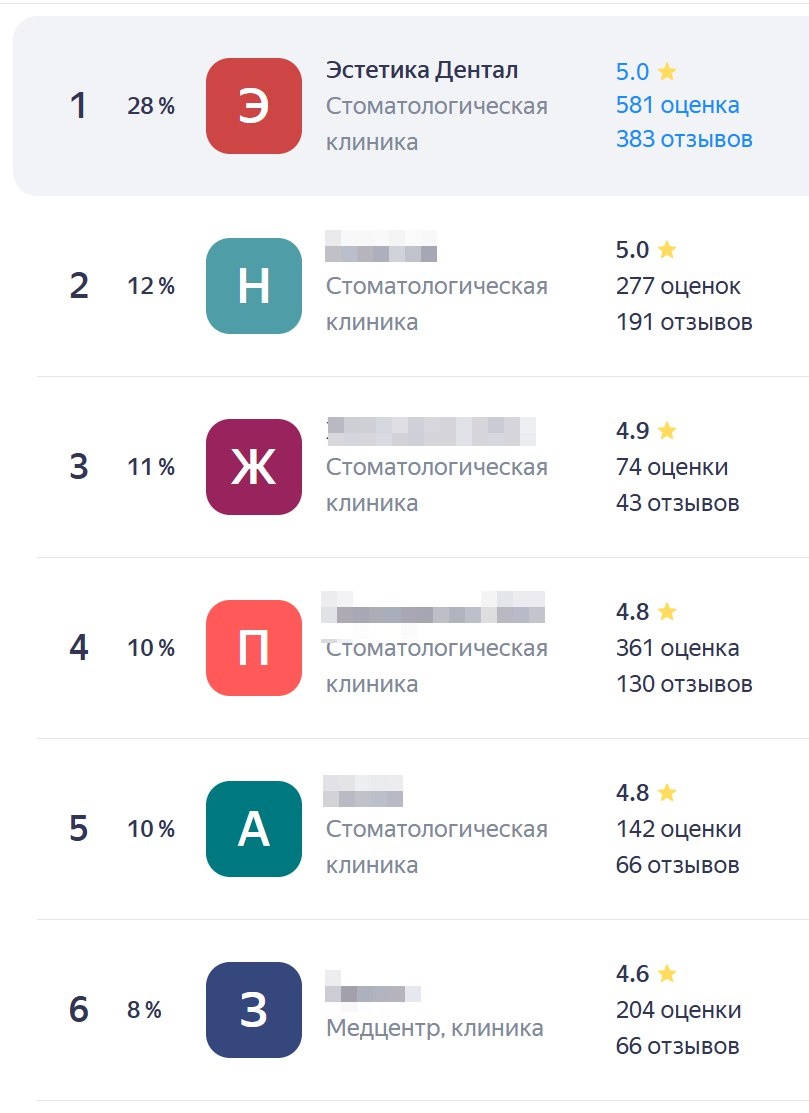Click the red Э clinic icon
809x1113 pixels.
click(x=253, y=106)
